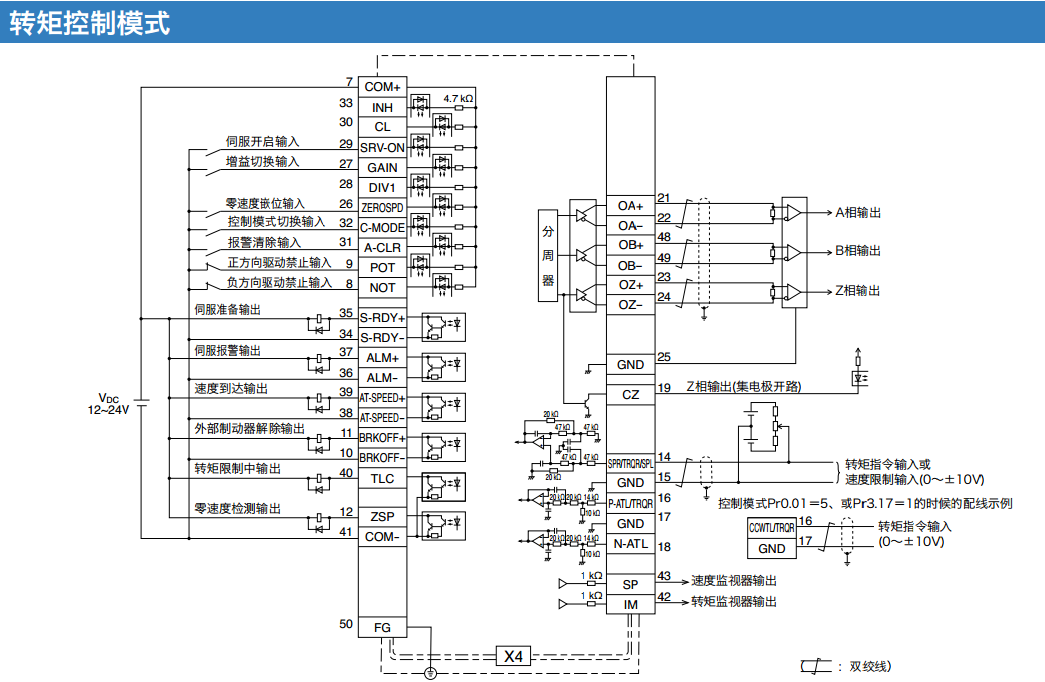Click the ground symbol below the FG terminal
Screen dimensions: 1045x682
pos(430,672)
